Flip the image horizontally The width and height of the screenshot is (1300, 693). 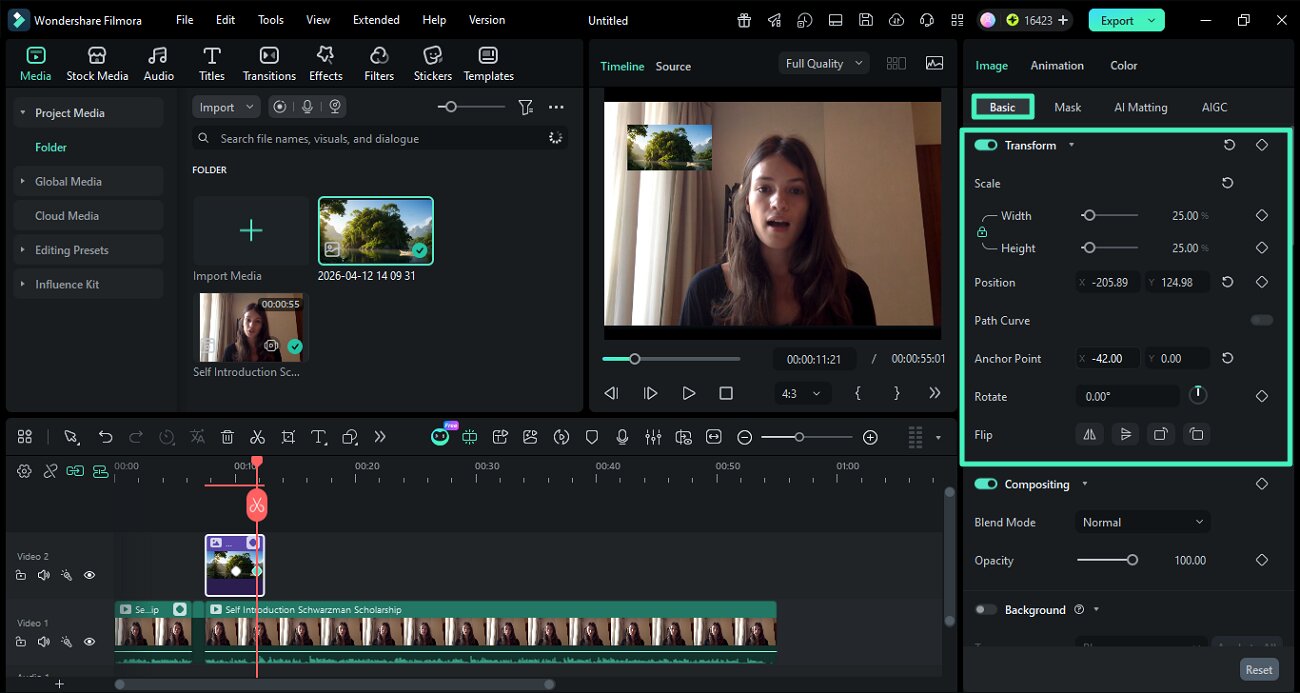coord(1089,434)
